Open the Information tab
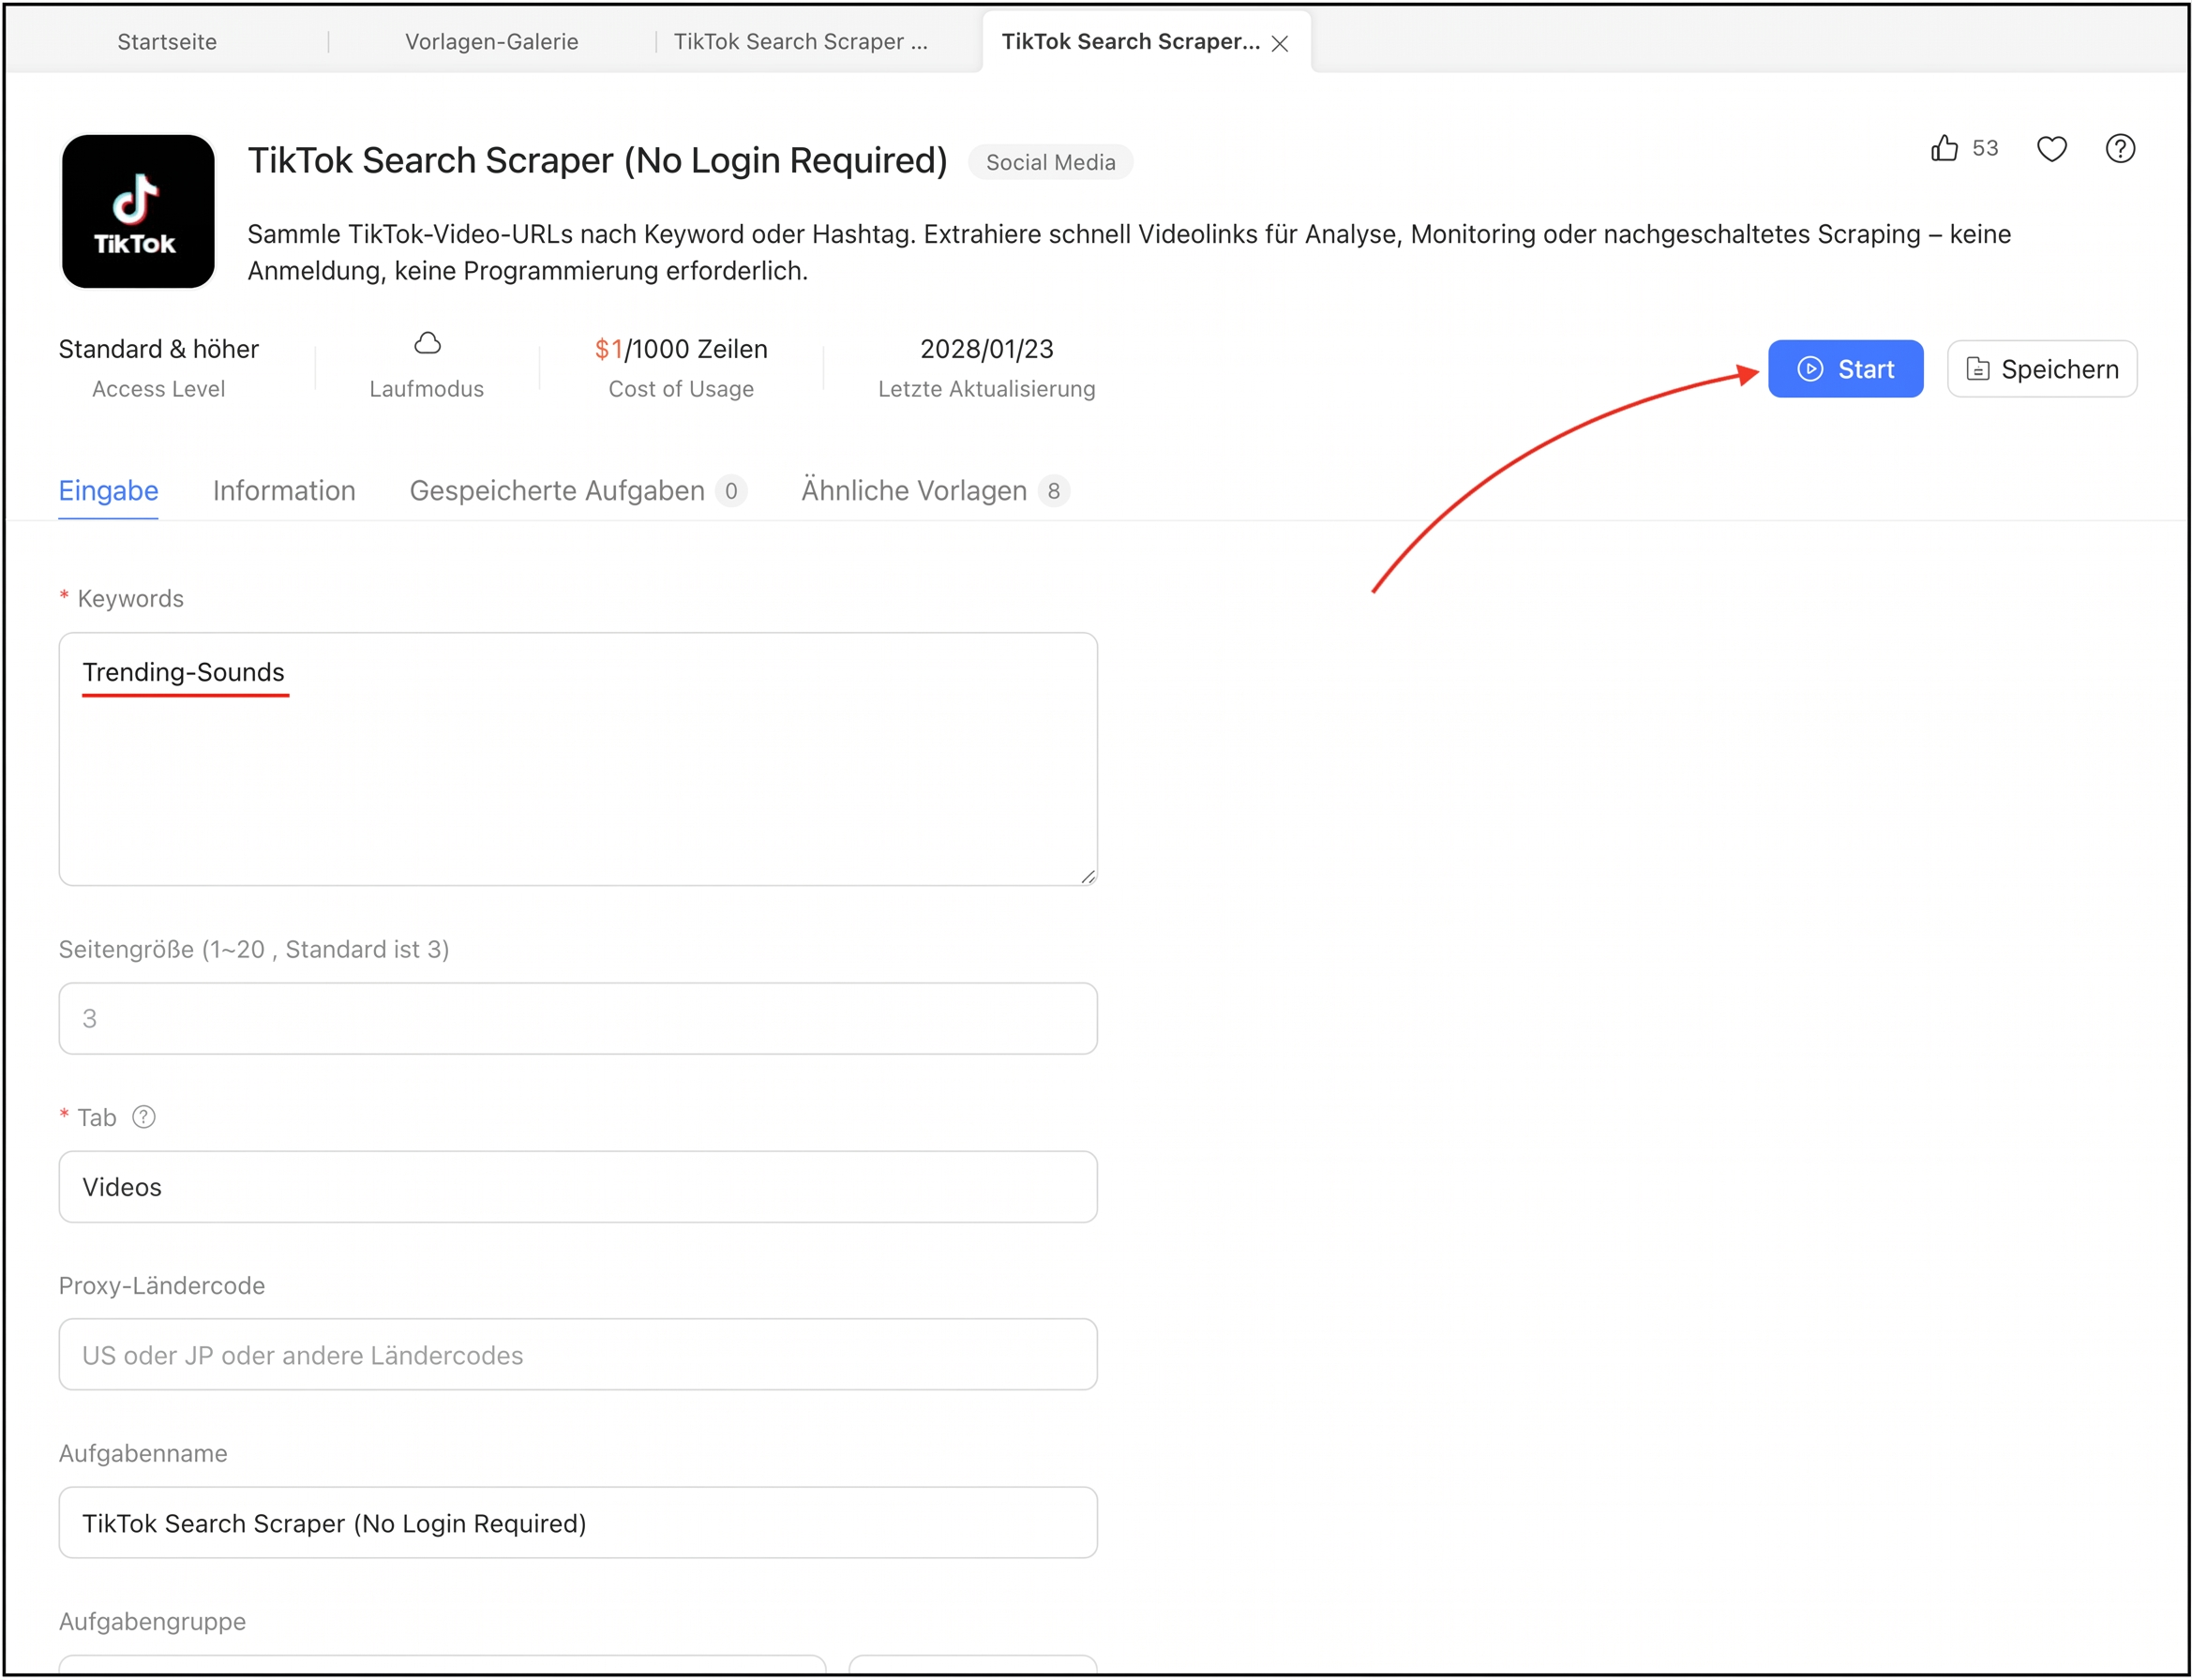 click(x=284, y=491)
